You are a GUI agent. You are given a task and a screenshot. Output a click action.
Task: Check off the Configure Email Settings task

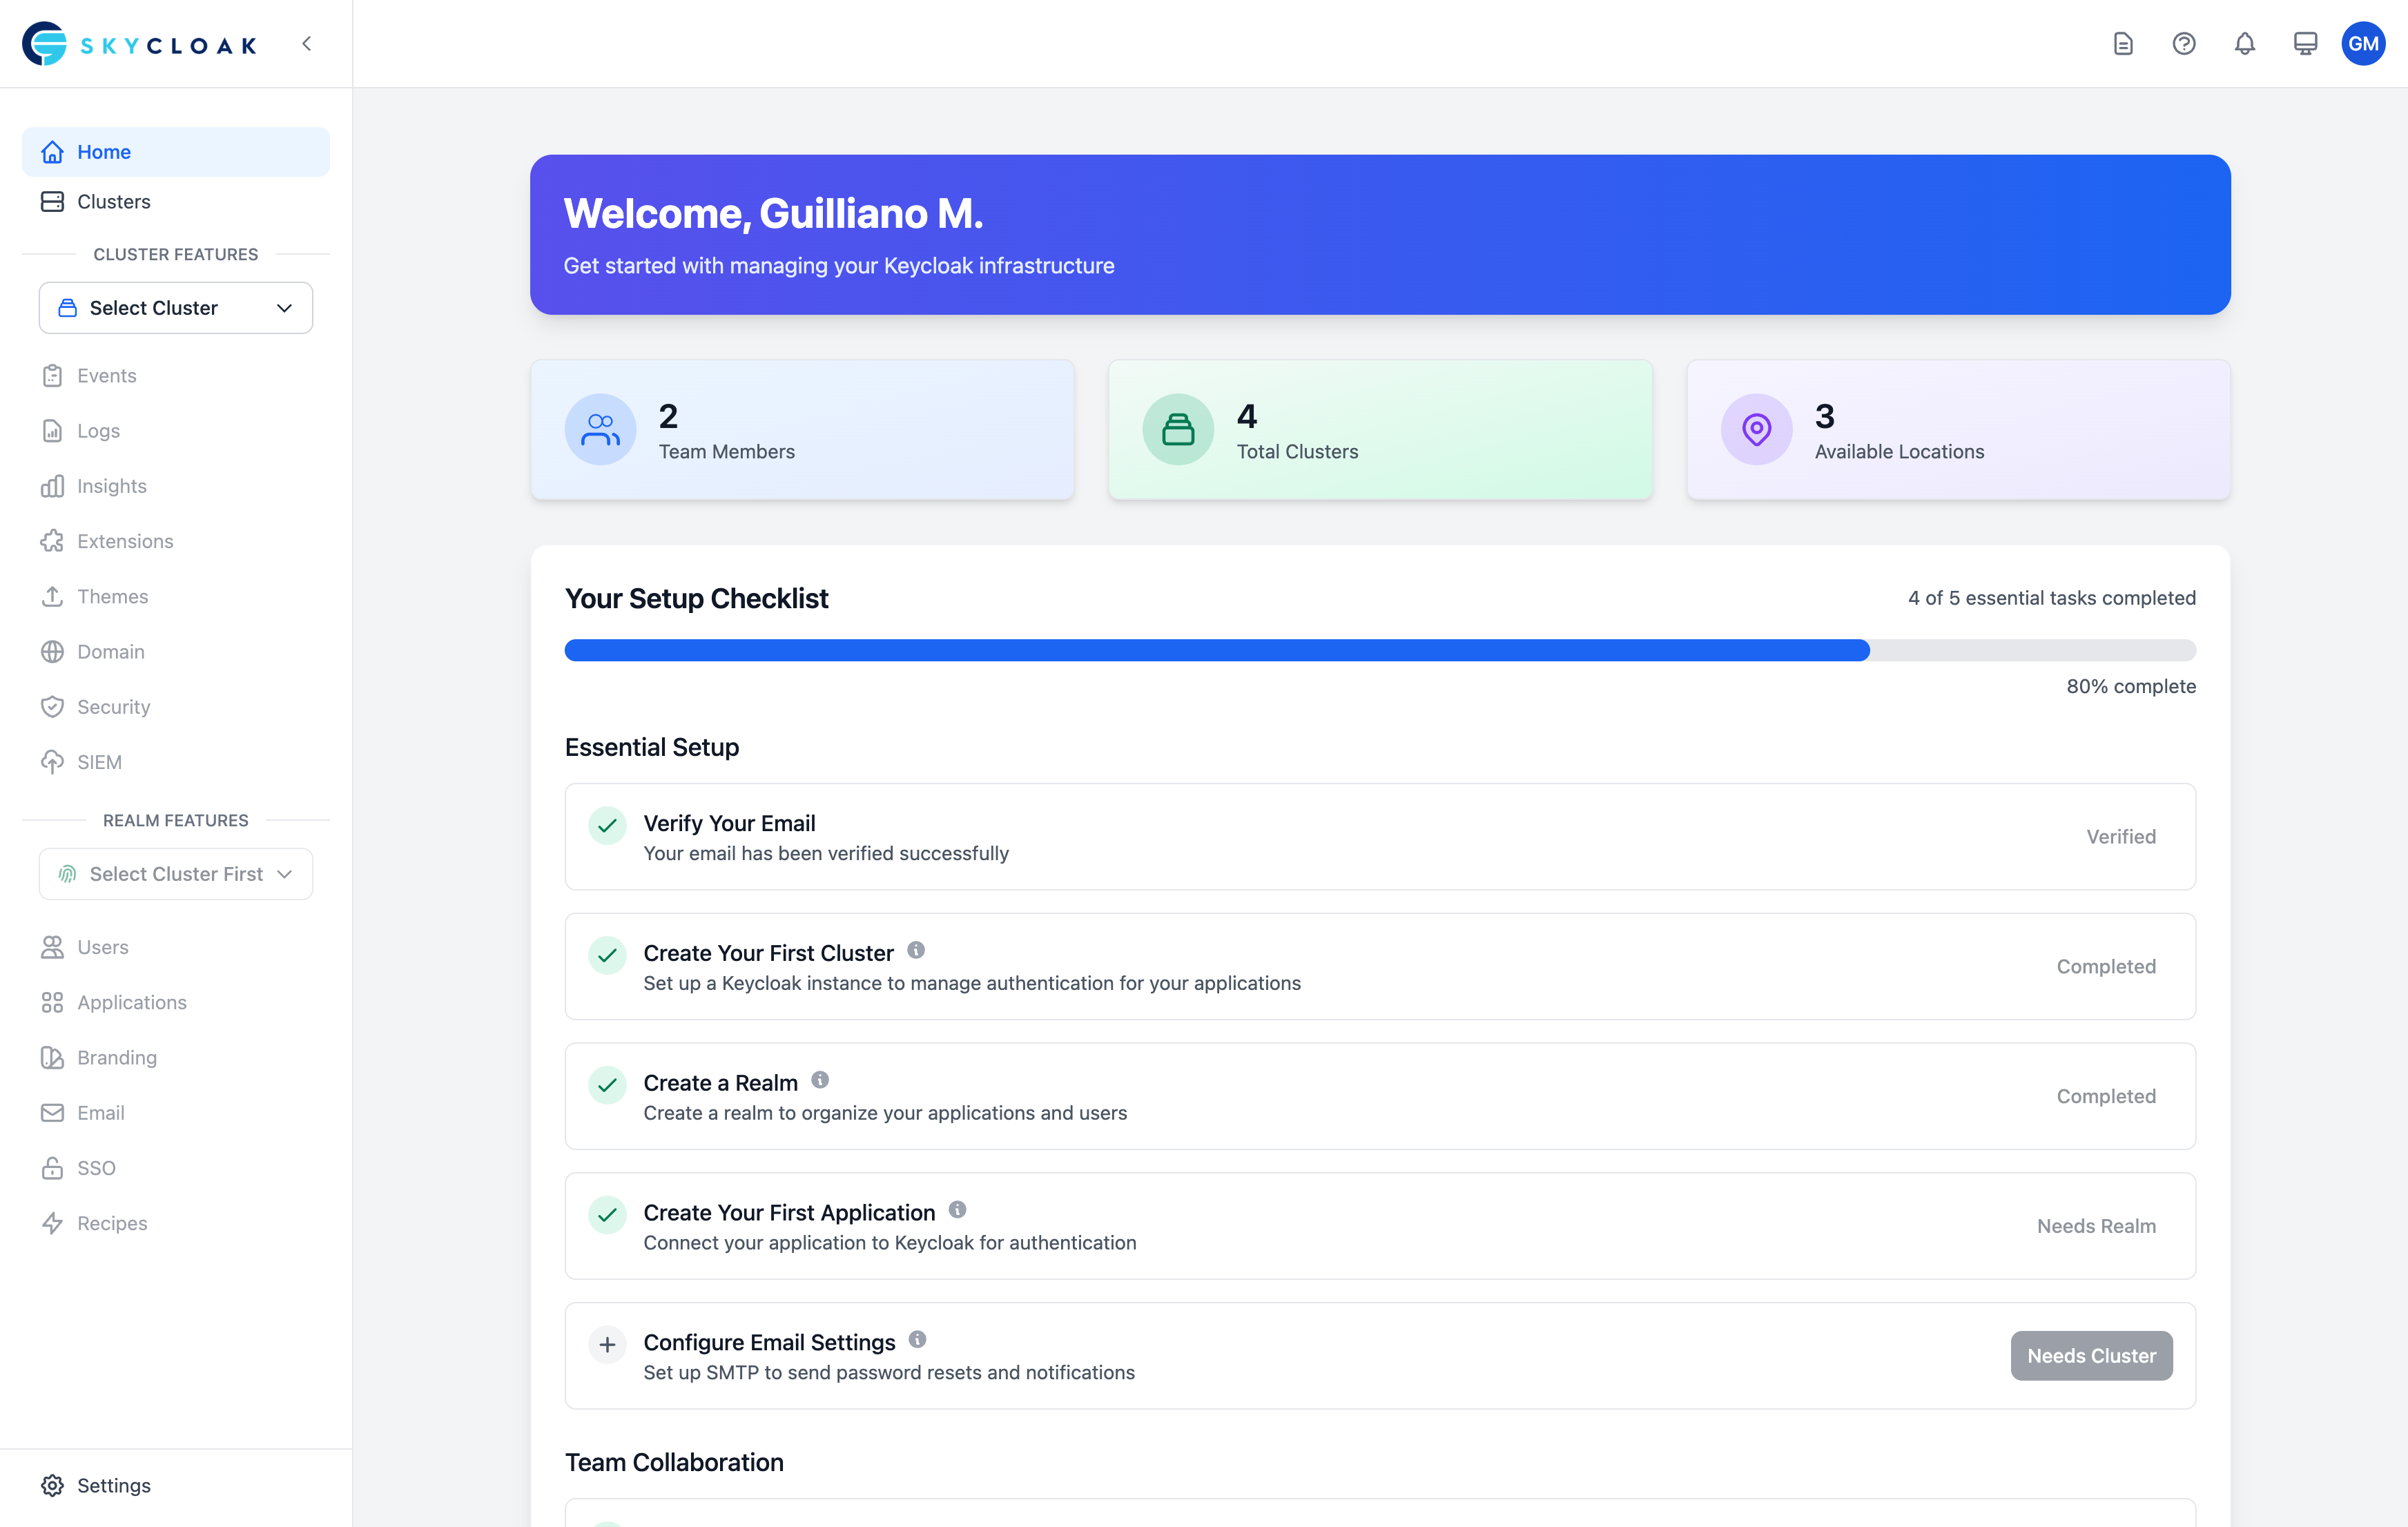tap(607, 1344)
